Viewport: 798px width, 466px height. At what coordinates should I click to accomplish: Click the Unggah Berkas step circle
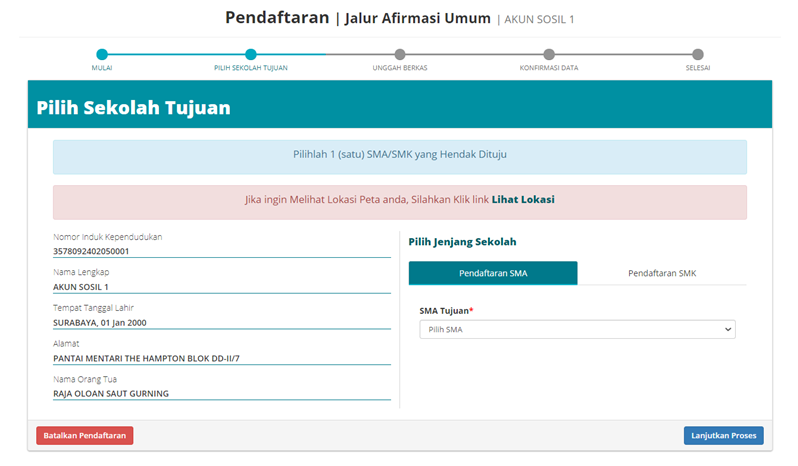[x=400, y=54]
